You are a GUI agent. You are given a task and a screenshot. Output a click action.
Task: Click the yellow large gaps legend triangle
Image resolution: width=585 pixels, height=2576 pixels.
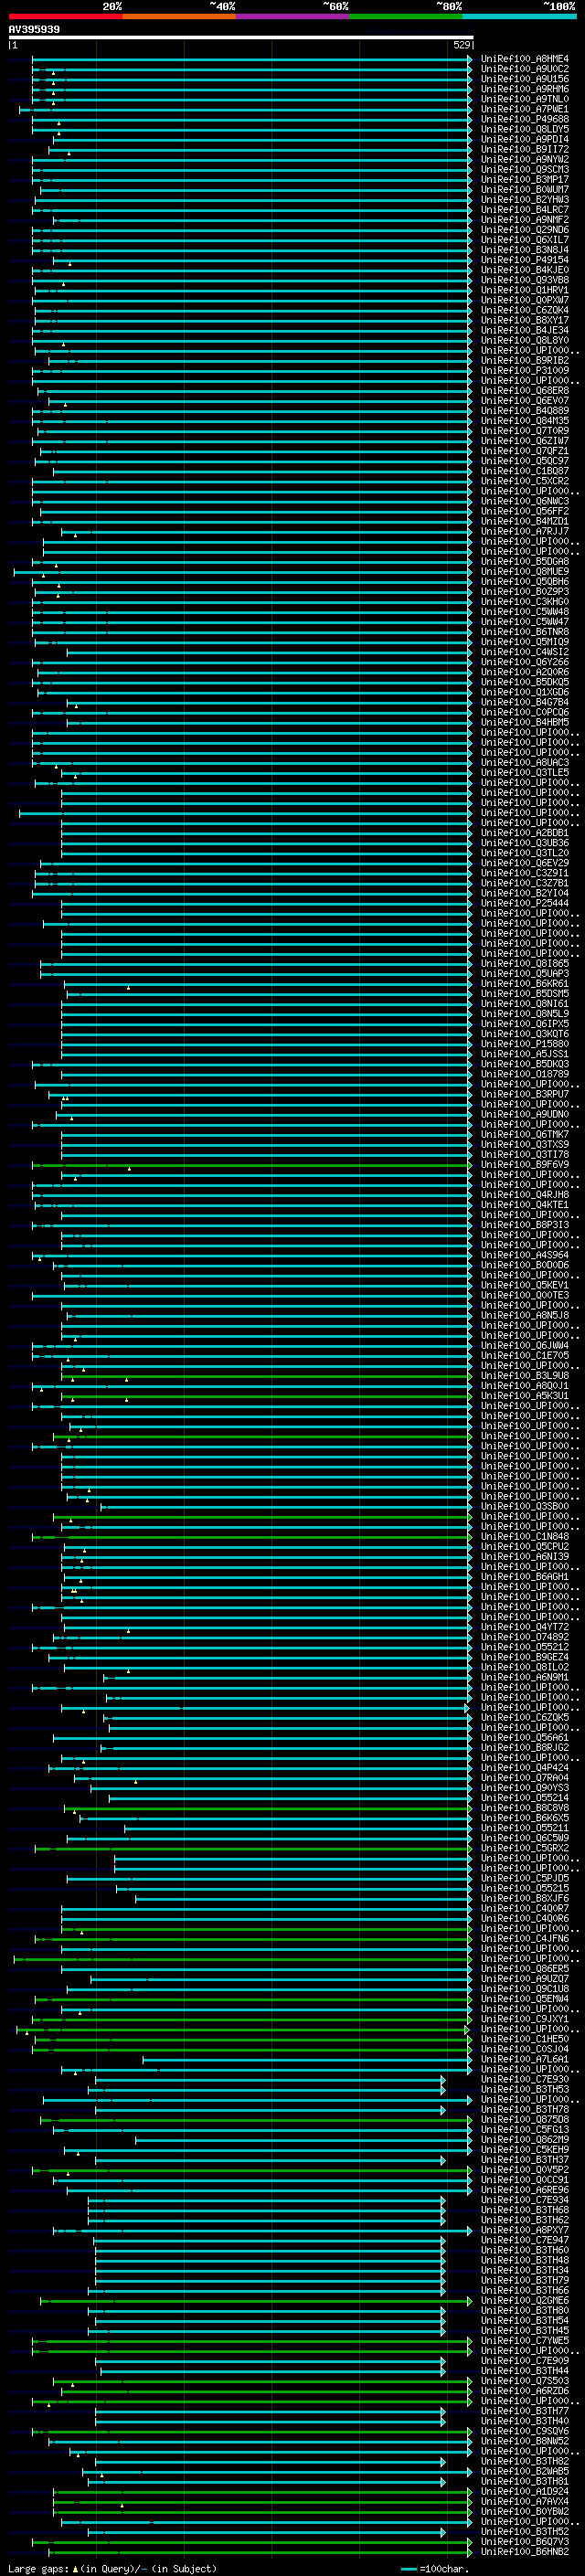pos(76,2568)
